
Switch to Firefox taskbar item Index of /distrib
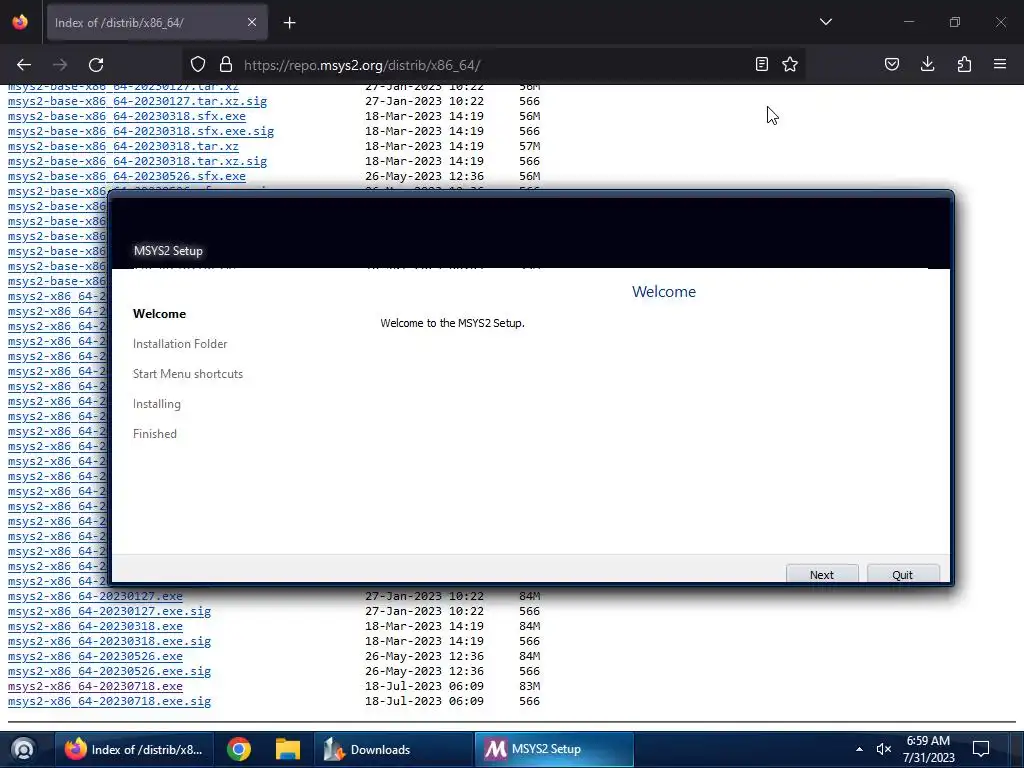[135, 749]
